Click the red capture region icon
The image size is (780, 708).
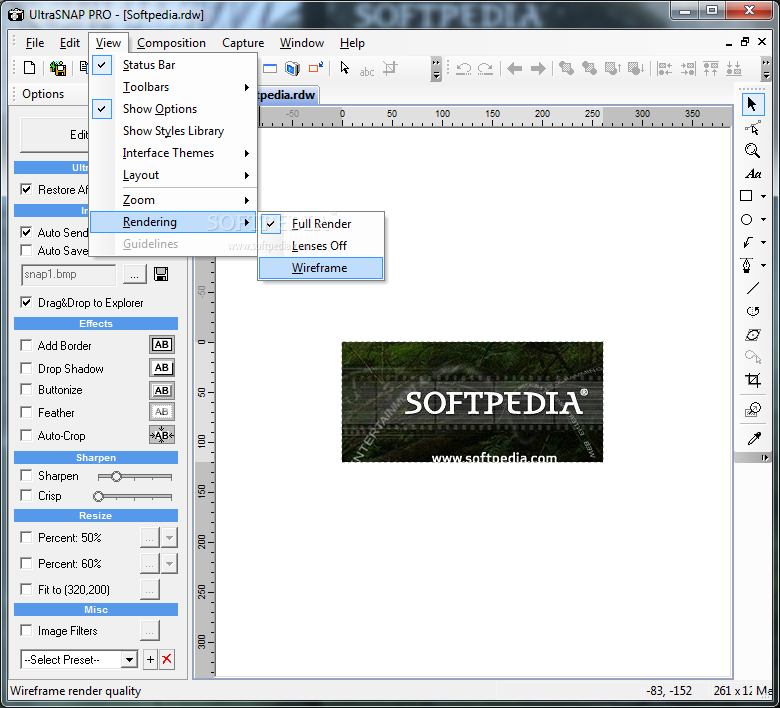point(316,67)
